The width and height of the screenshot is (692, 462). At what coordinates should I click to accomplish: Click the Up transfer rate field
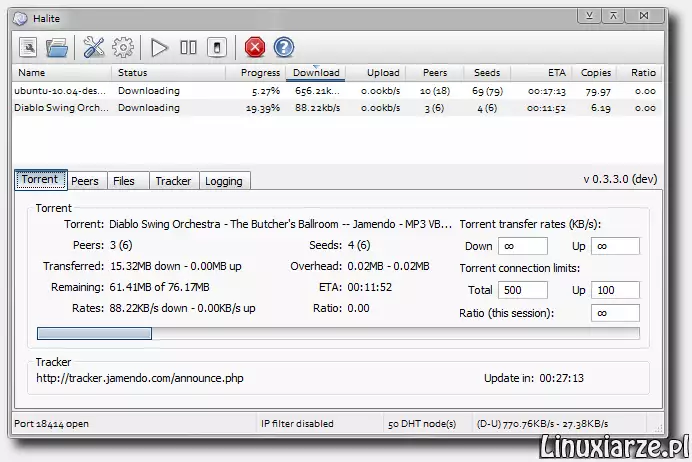click(615, 246)
